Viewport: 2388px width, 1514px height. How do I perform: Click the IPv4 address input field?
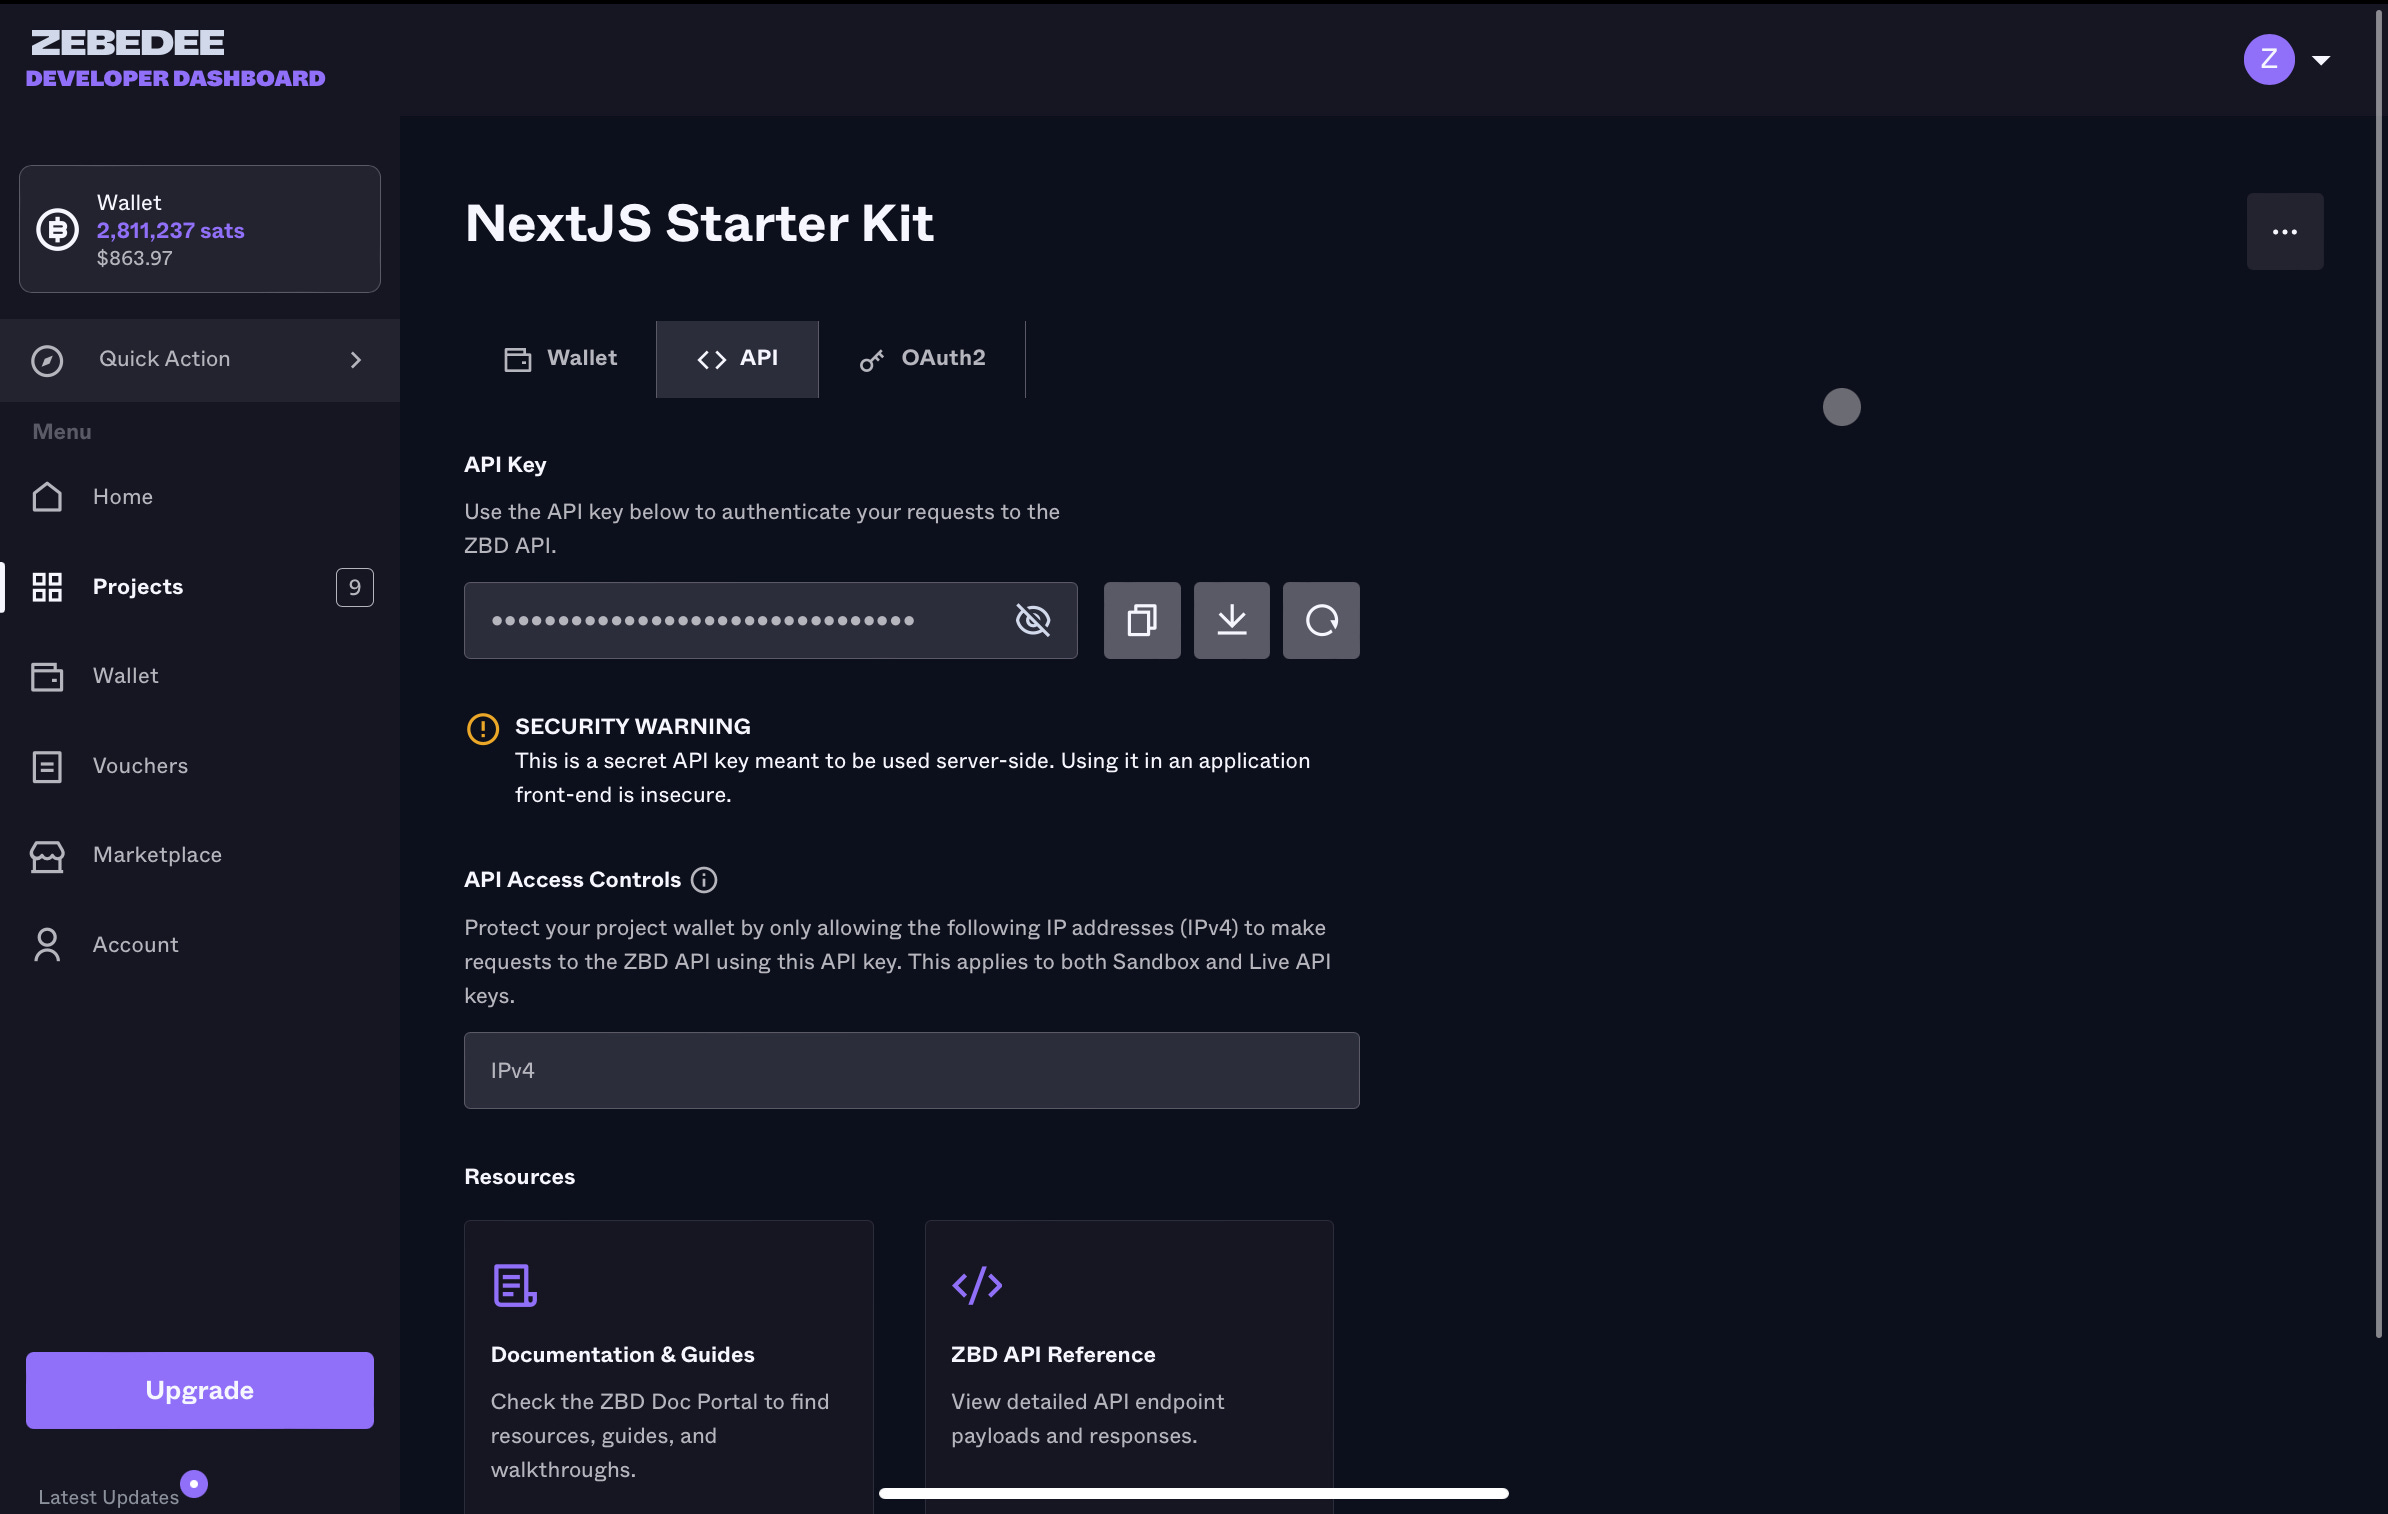[x=910, y=1070]
